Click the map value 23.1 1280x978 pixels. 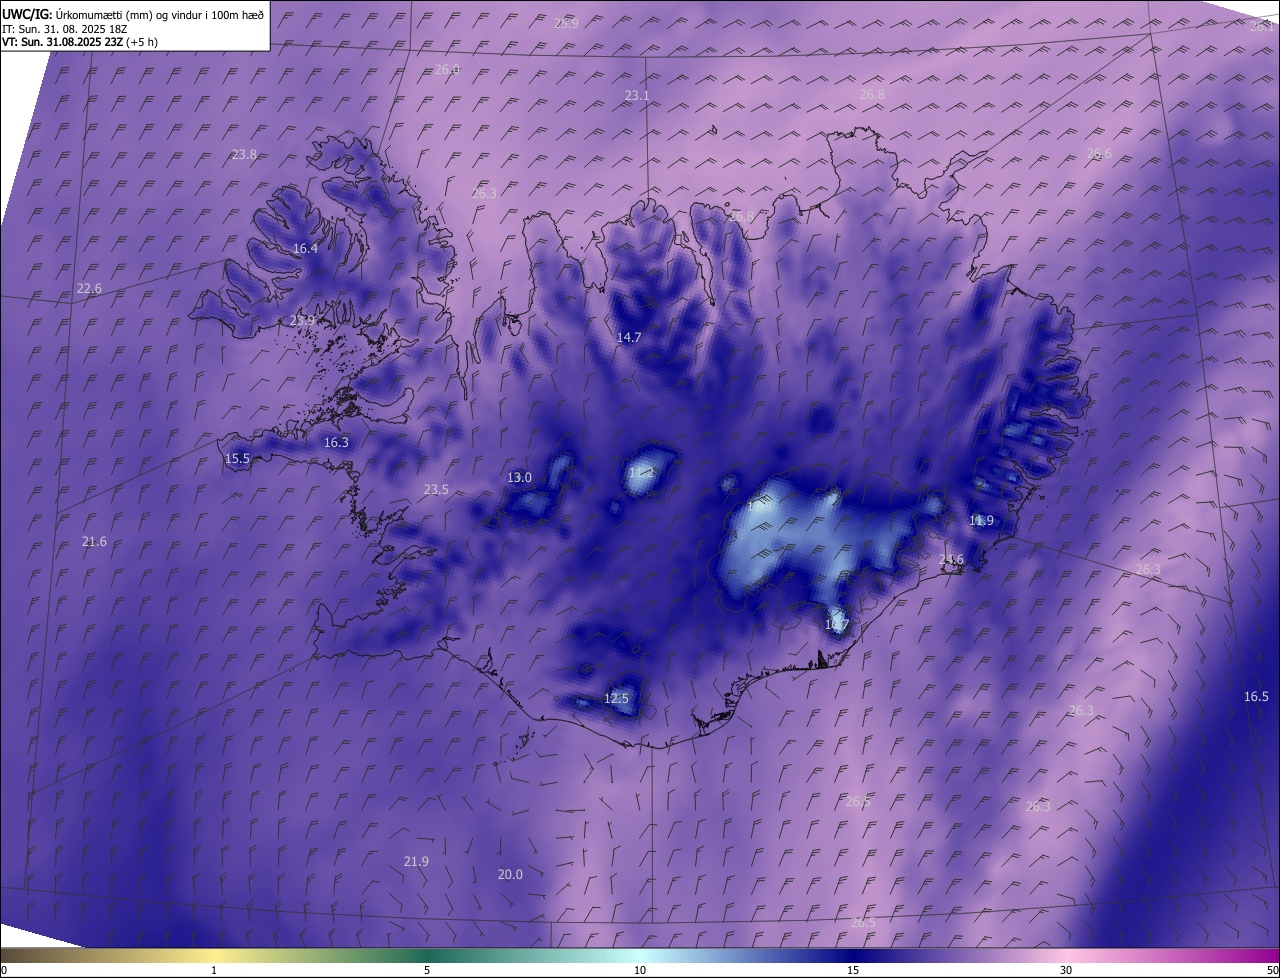click(637, 95)
